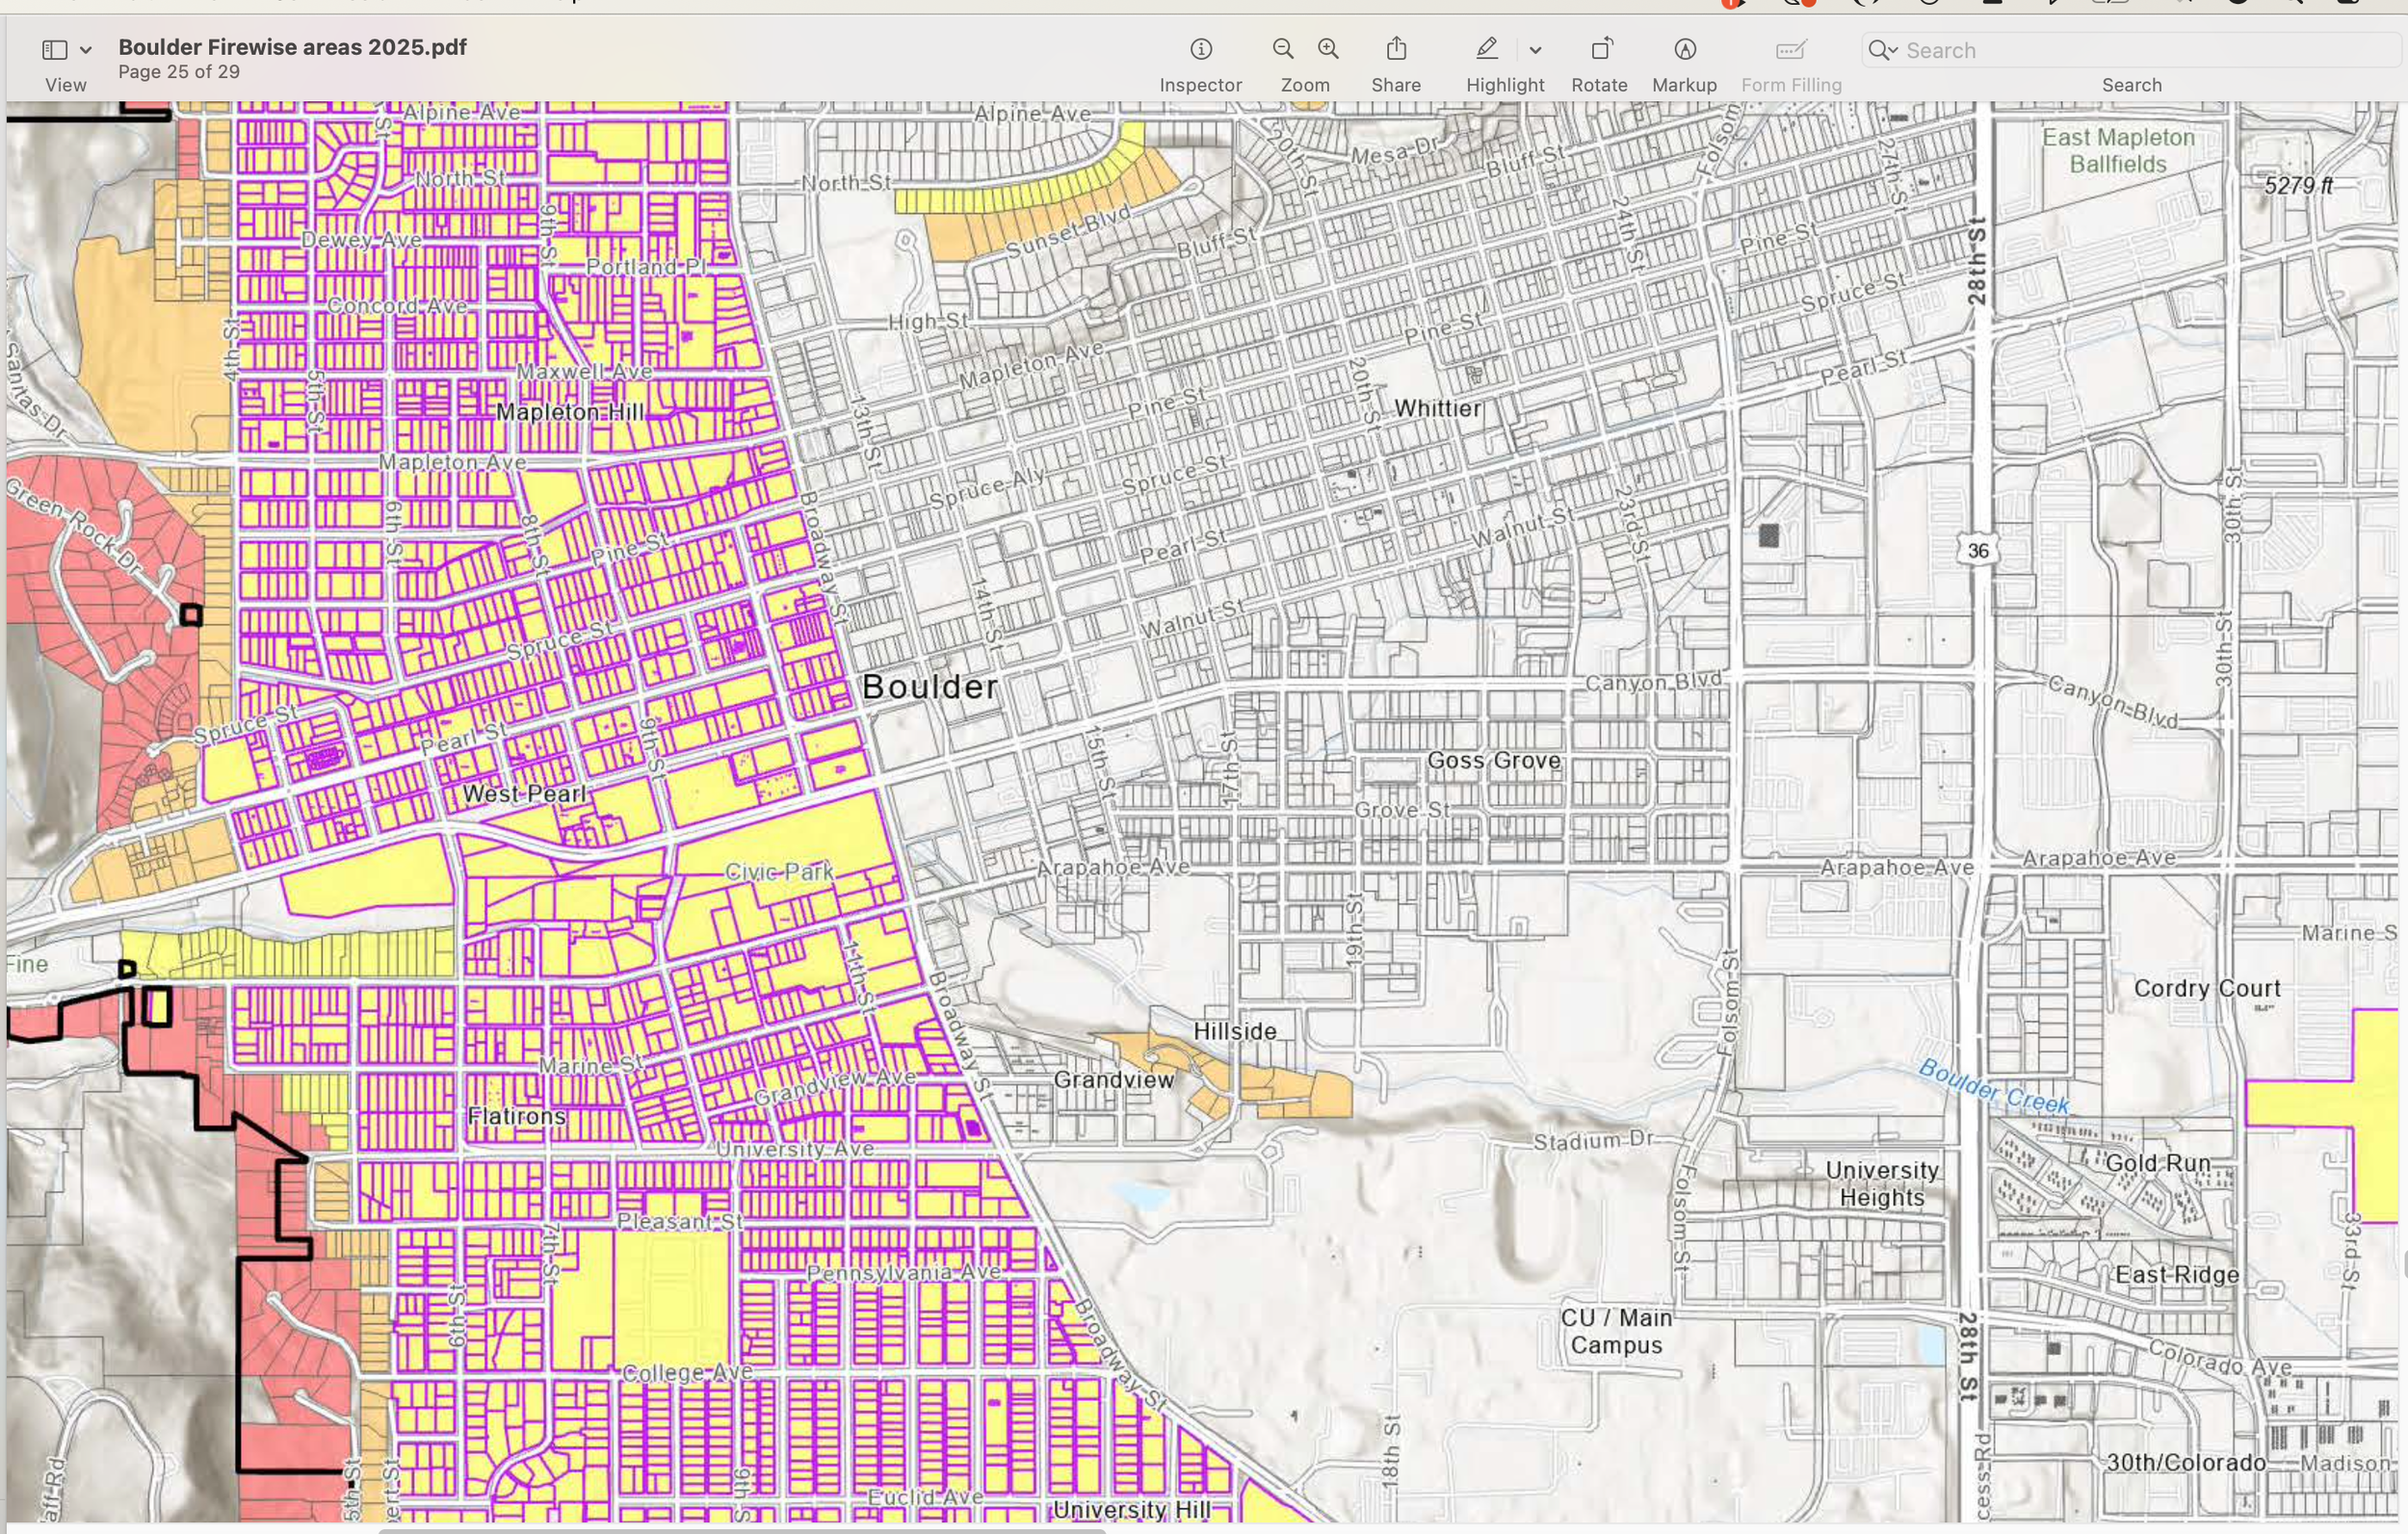Viewport: 2408px width, 1534px height.
Task: Click the Form Filling icon
Action: (x=1791, y=49)
